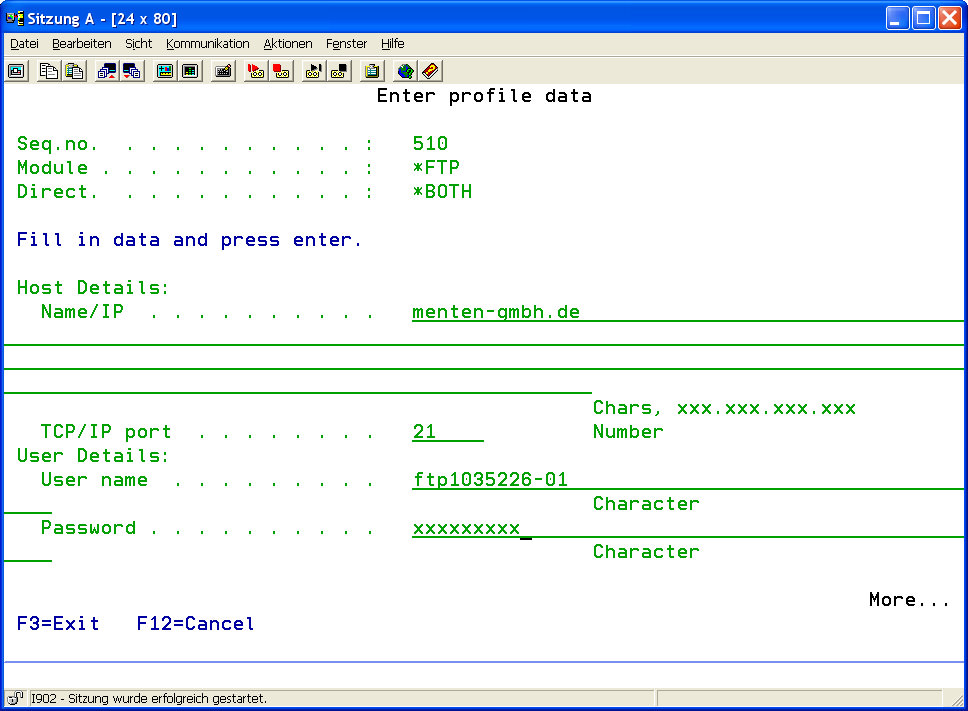The image size is (968, 711).
Task: Click the Receive File from Host icon
Action: pyautogui.click(x=131, y=71)
